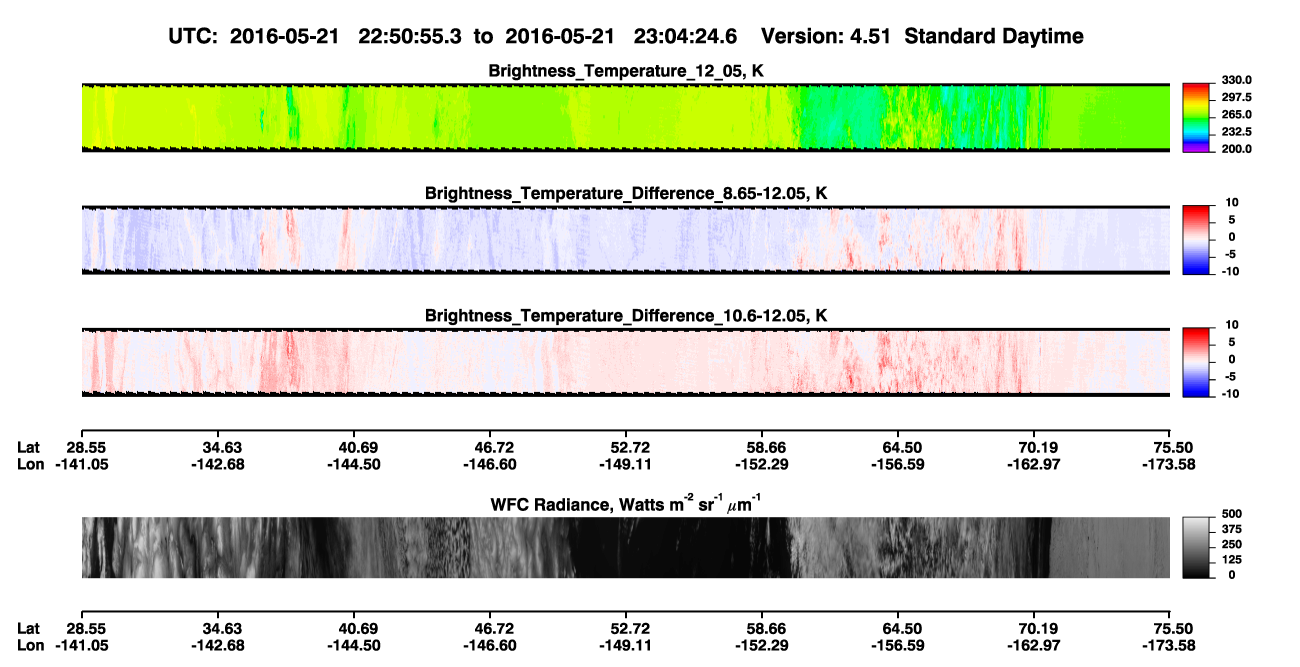Click the 10.6-12.05 difference image strip
The image size is (1300, 667).
coord(626,361)
